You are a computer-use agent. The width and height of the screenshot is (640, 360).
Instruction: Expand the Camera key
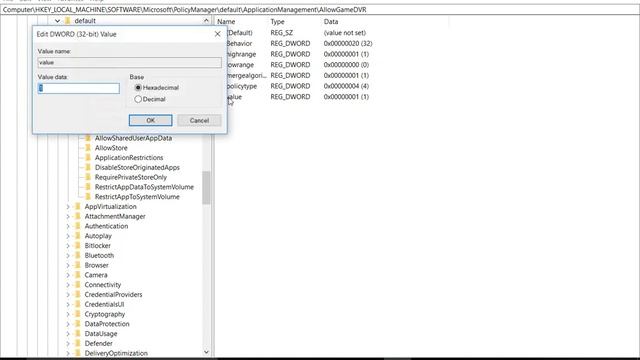pos(68,275)
